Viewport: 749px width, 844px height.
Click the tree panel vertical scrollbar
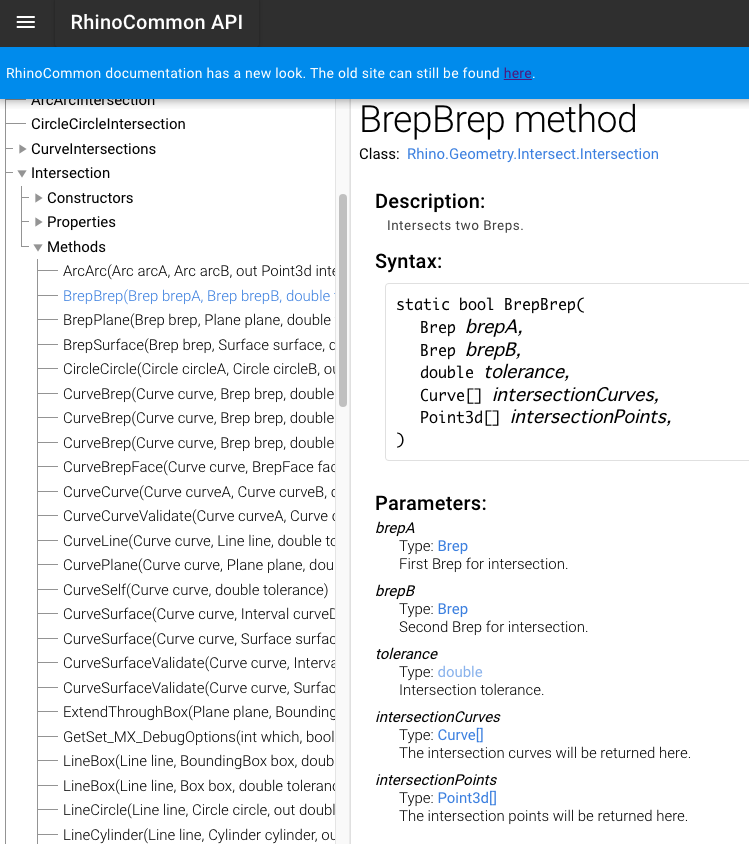click(x=343, y=300)
